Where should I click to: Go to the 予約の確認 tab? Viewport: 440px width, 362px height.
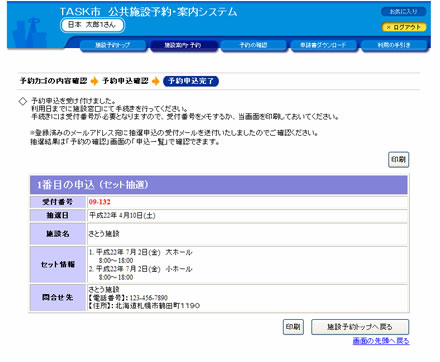[x=253, y=45]
